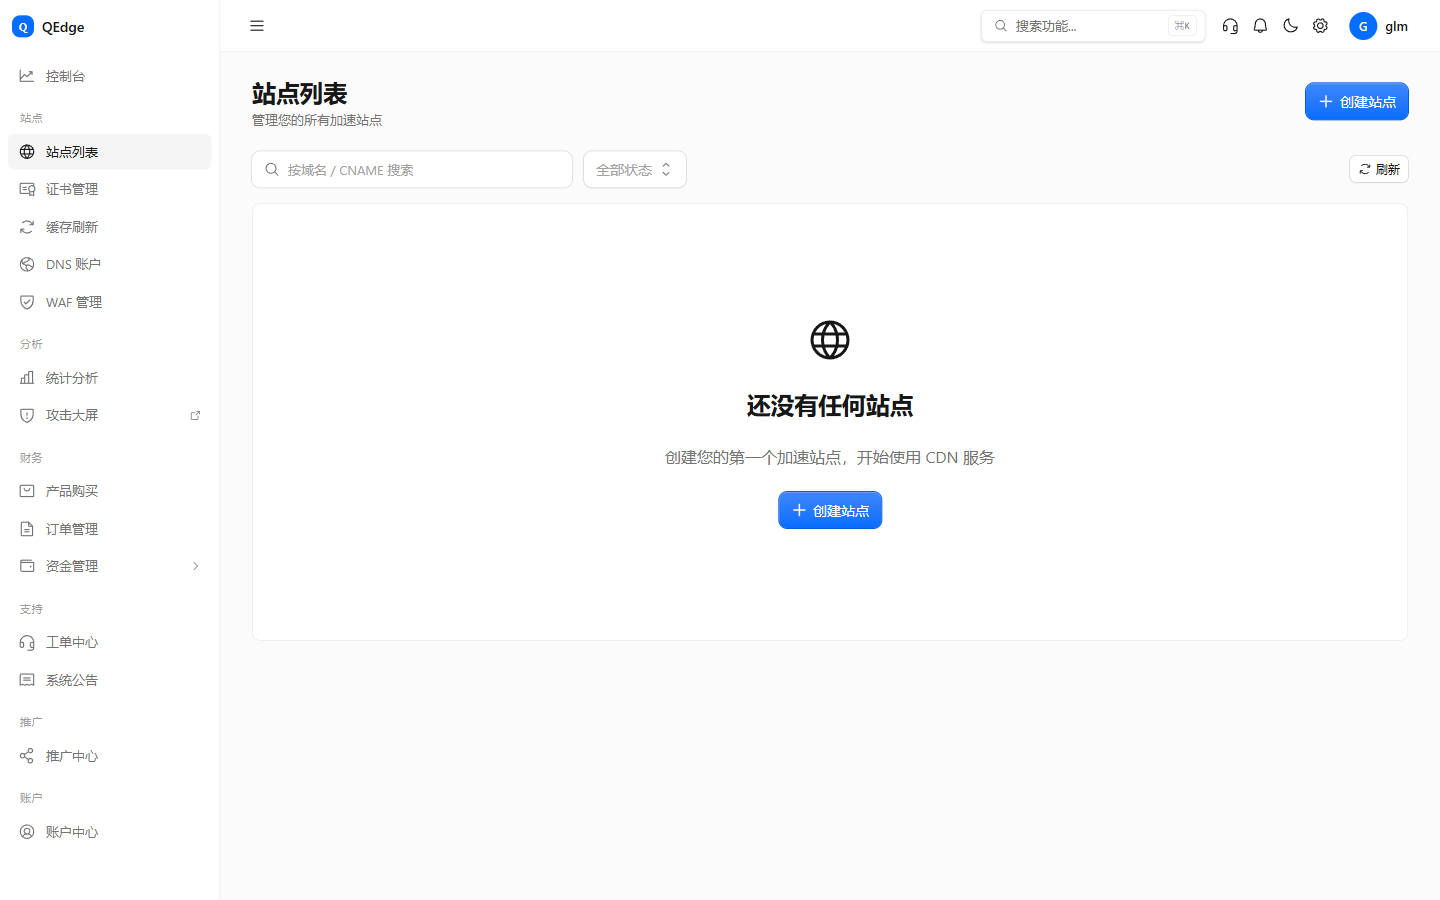Image resolution: width=1440 pixels, height=900 pixels.
Task: Go to 缓存刷新 page
Action: (x=110, y=227)
